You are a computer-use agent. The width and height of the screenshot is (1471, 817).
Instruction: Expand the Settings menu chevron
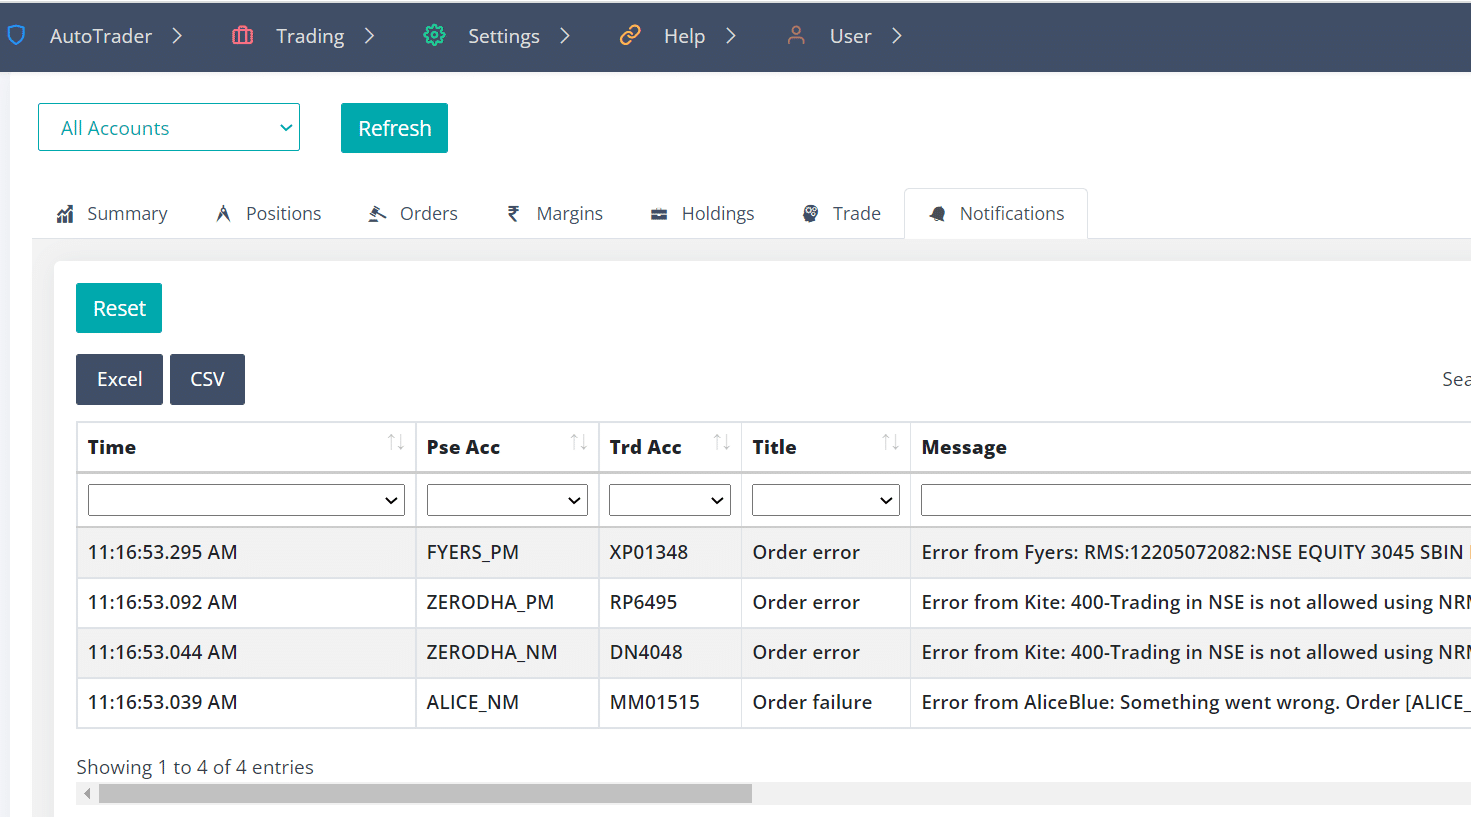coord(565,36)
